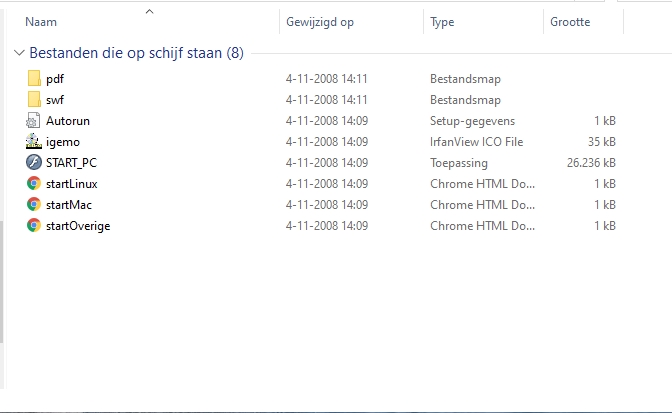
Task: Select the START_PC Flash application icon
Action: [34, 162]
